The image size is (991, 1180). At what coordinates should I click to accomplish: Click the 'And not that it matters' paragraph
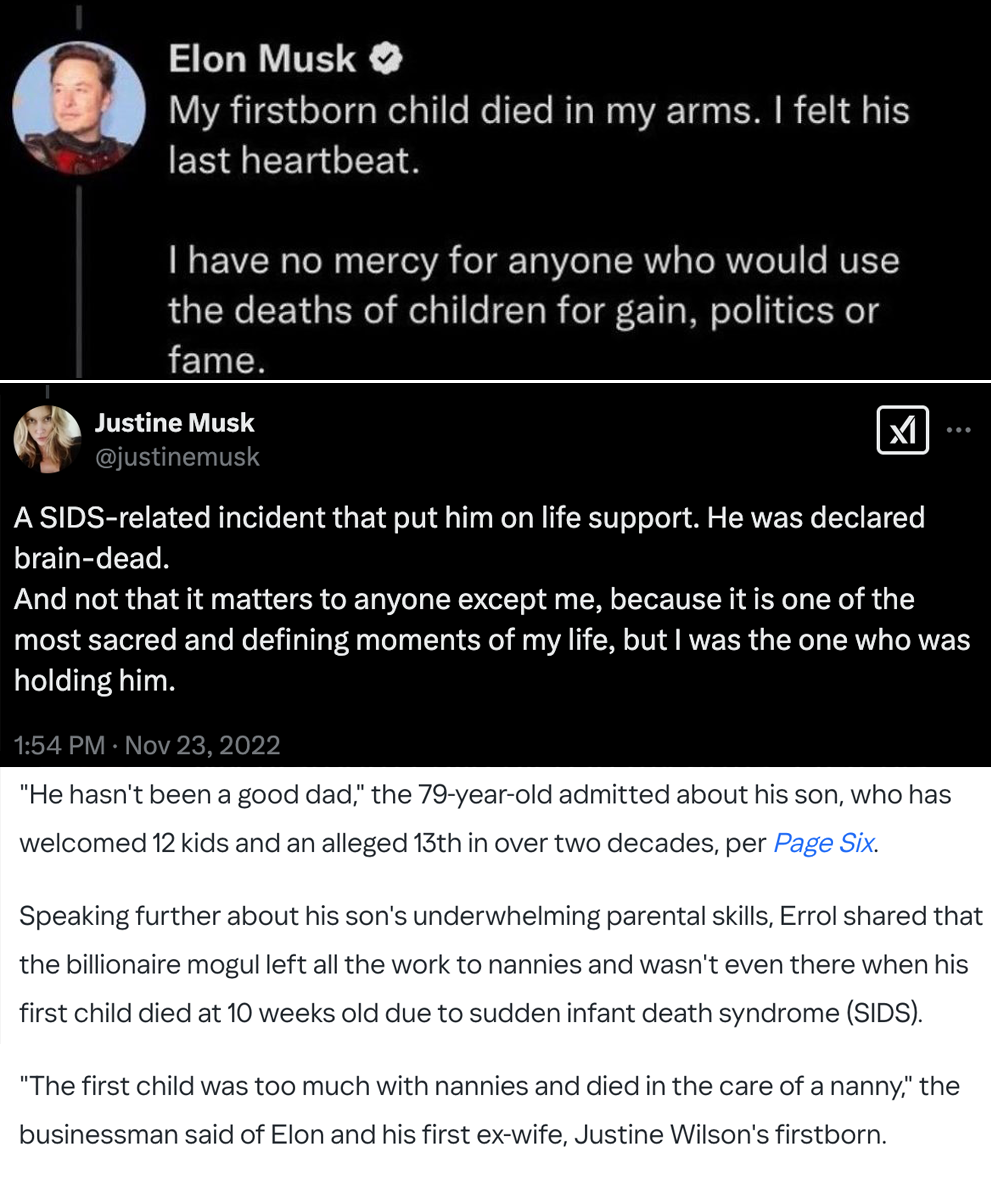click(492, 640)
